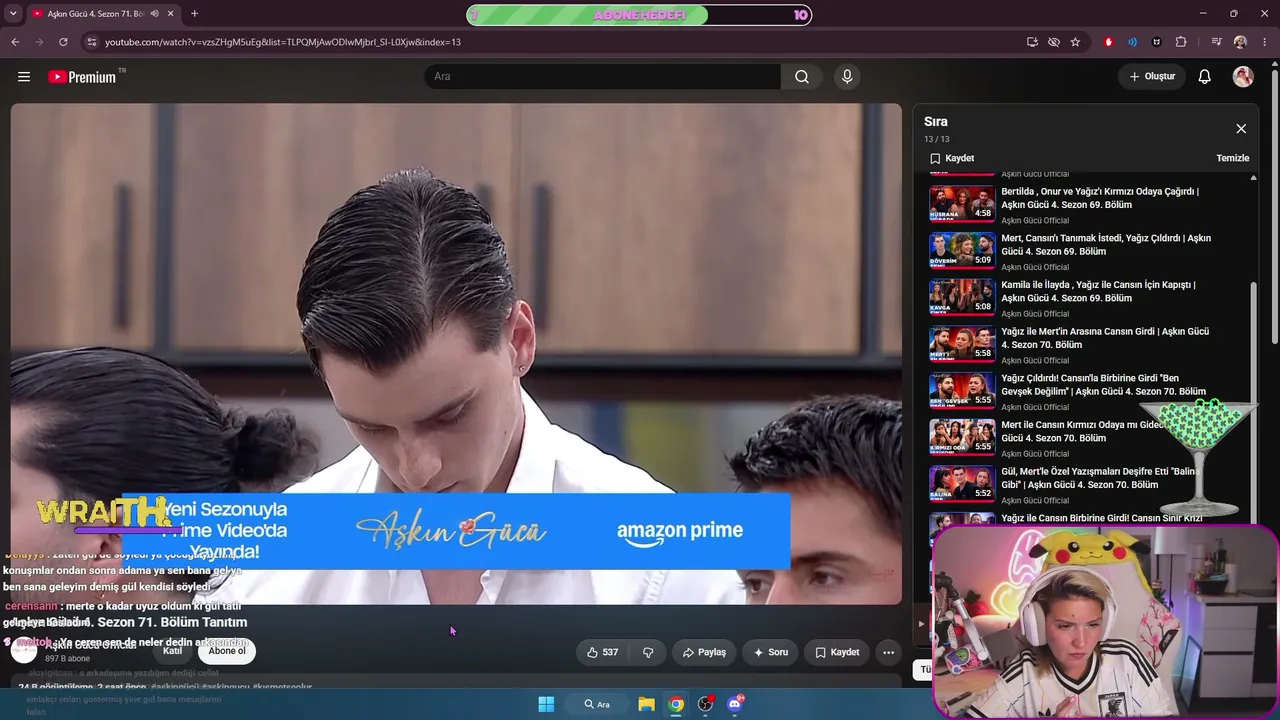This screenshot has height=720, width=1280.
Task: Share the video with Paylaş
Action: click(704, 652)
